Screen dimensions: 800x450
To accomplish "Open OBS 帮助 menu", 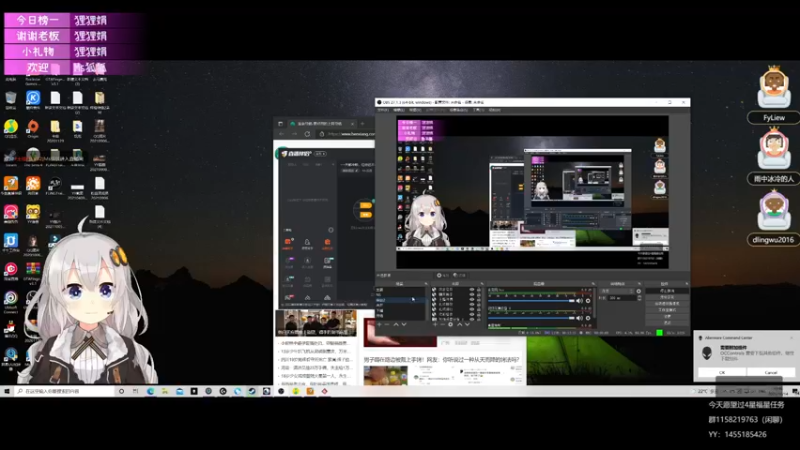I will (x=494, y=110).
